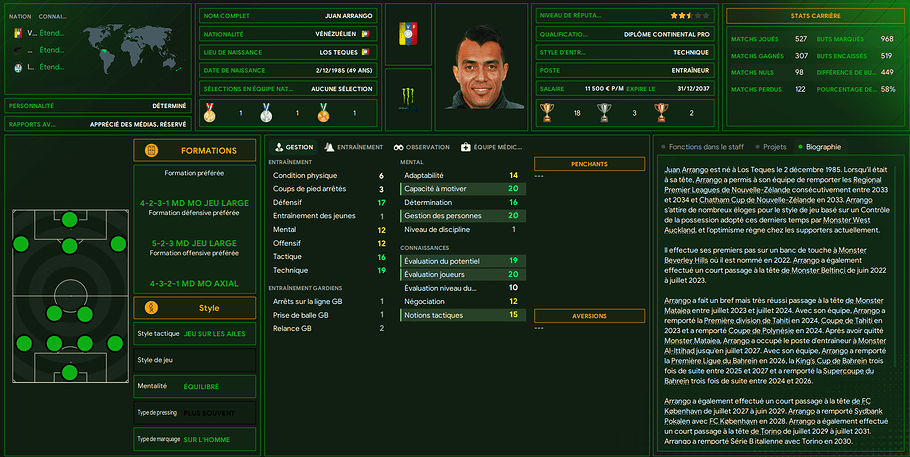Image resolution: width=910 pixels, height=457 pixels.
Task: Click the Stats Carrière button
Action: tap(815, 16)
